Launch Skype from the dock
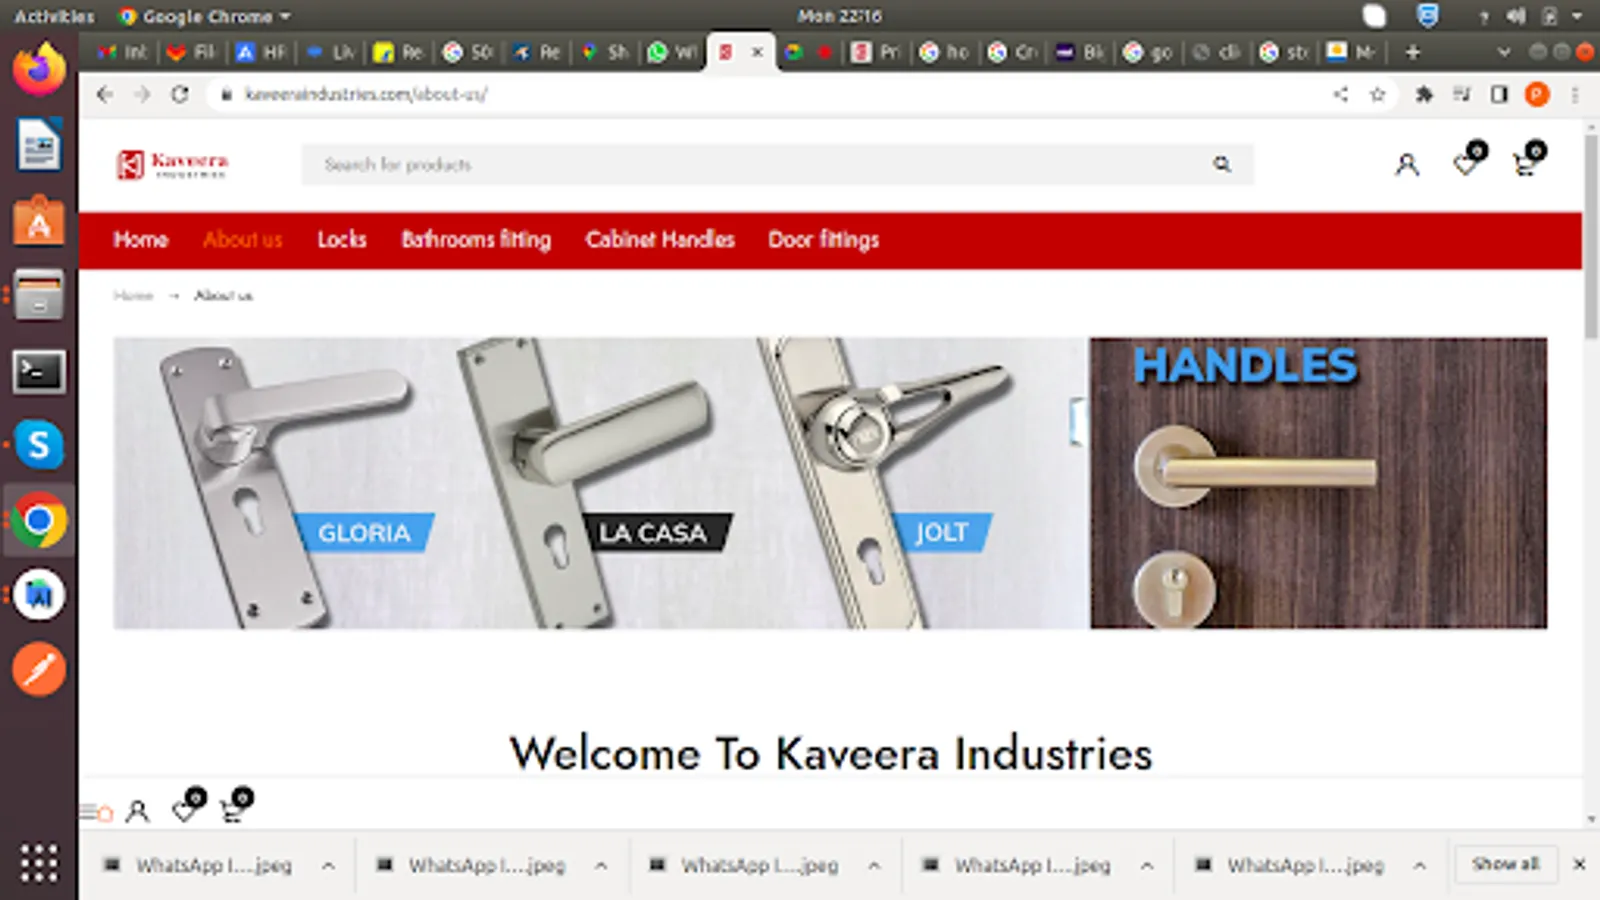Image resolution: width=1600 pixels, height=900 pixels. [x=39, y=445]
